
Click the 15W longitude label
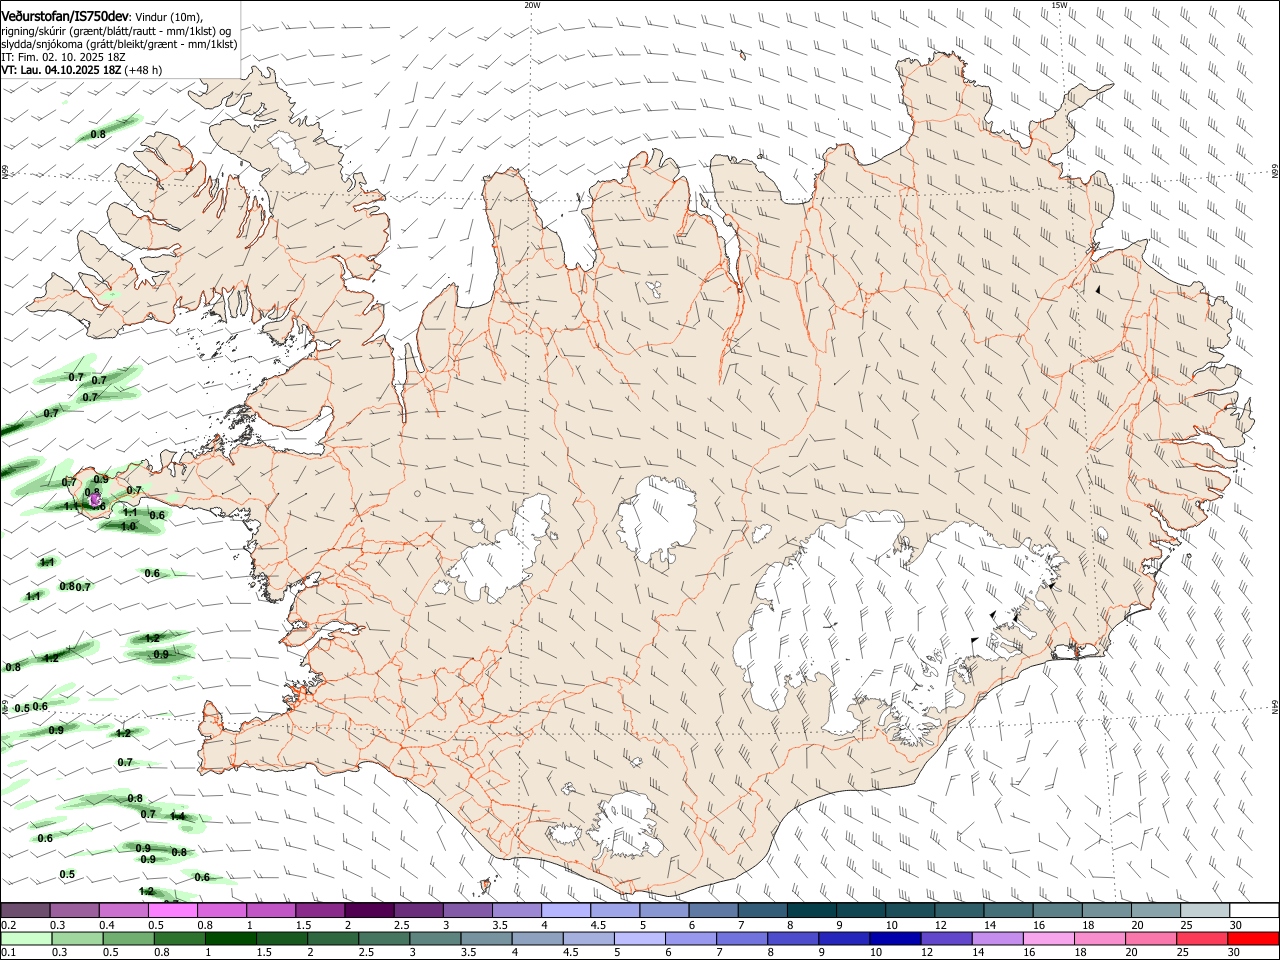1059,5
